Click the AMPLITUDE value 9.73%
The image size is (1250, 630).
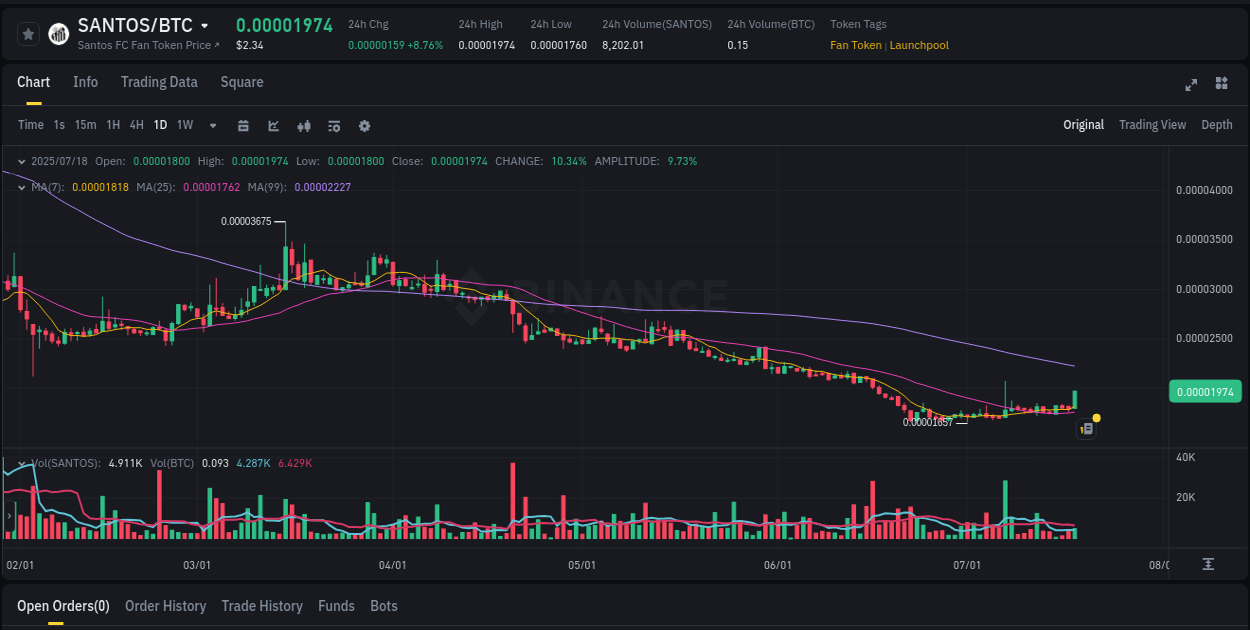[681, 161]
